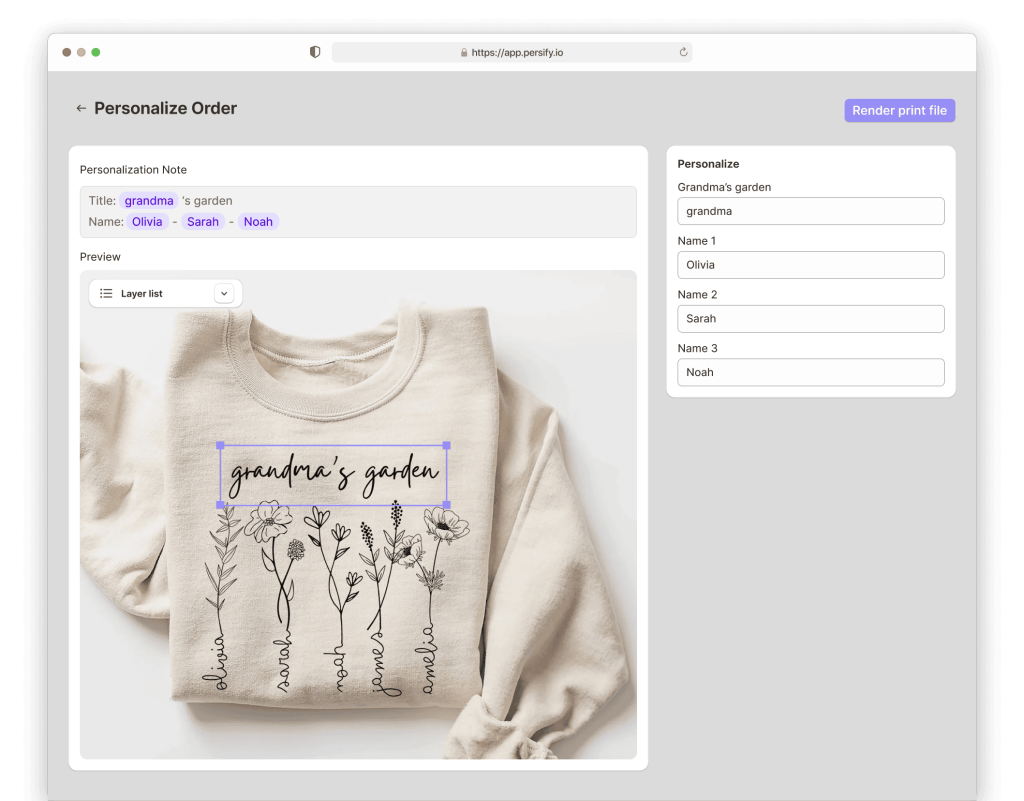Click the top-right selection handle of title

coord(446,445)
